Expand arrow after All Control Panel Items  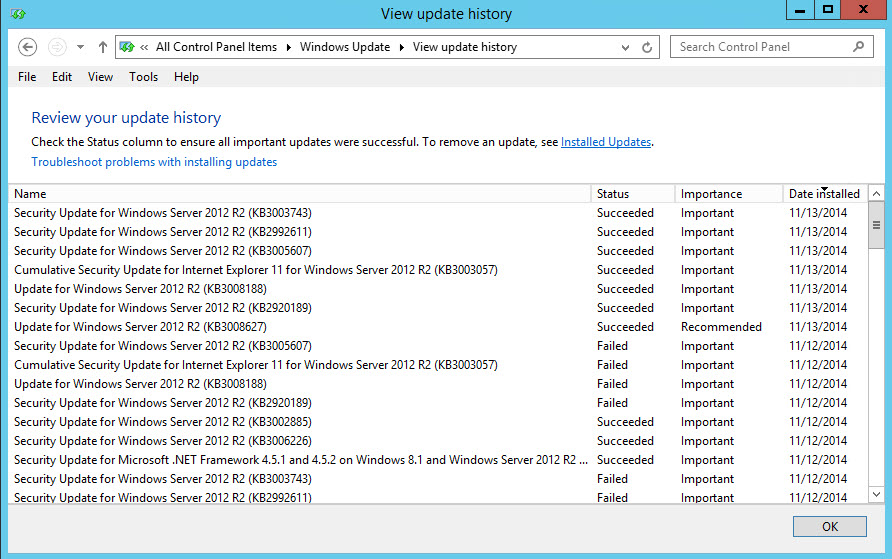click(288, 47)
